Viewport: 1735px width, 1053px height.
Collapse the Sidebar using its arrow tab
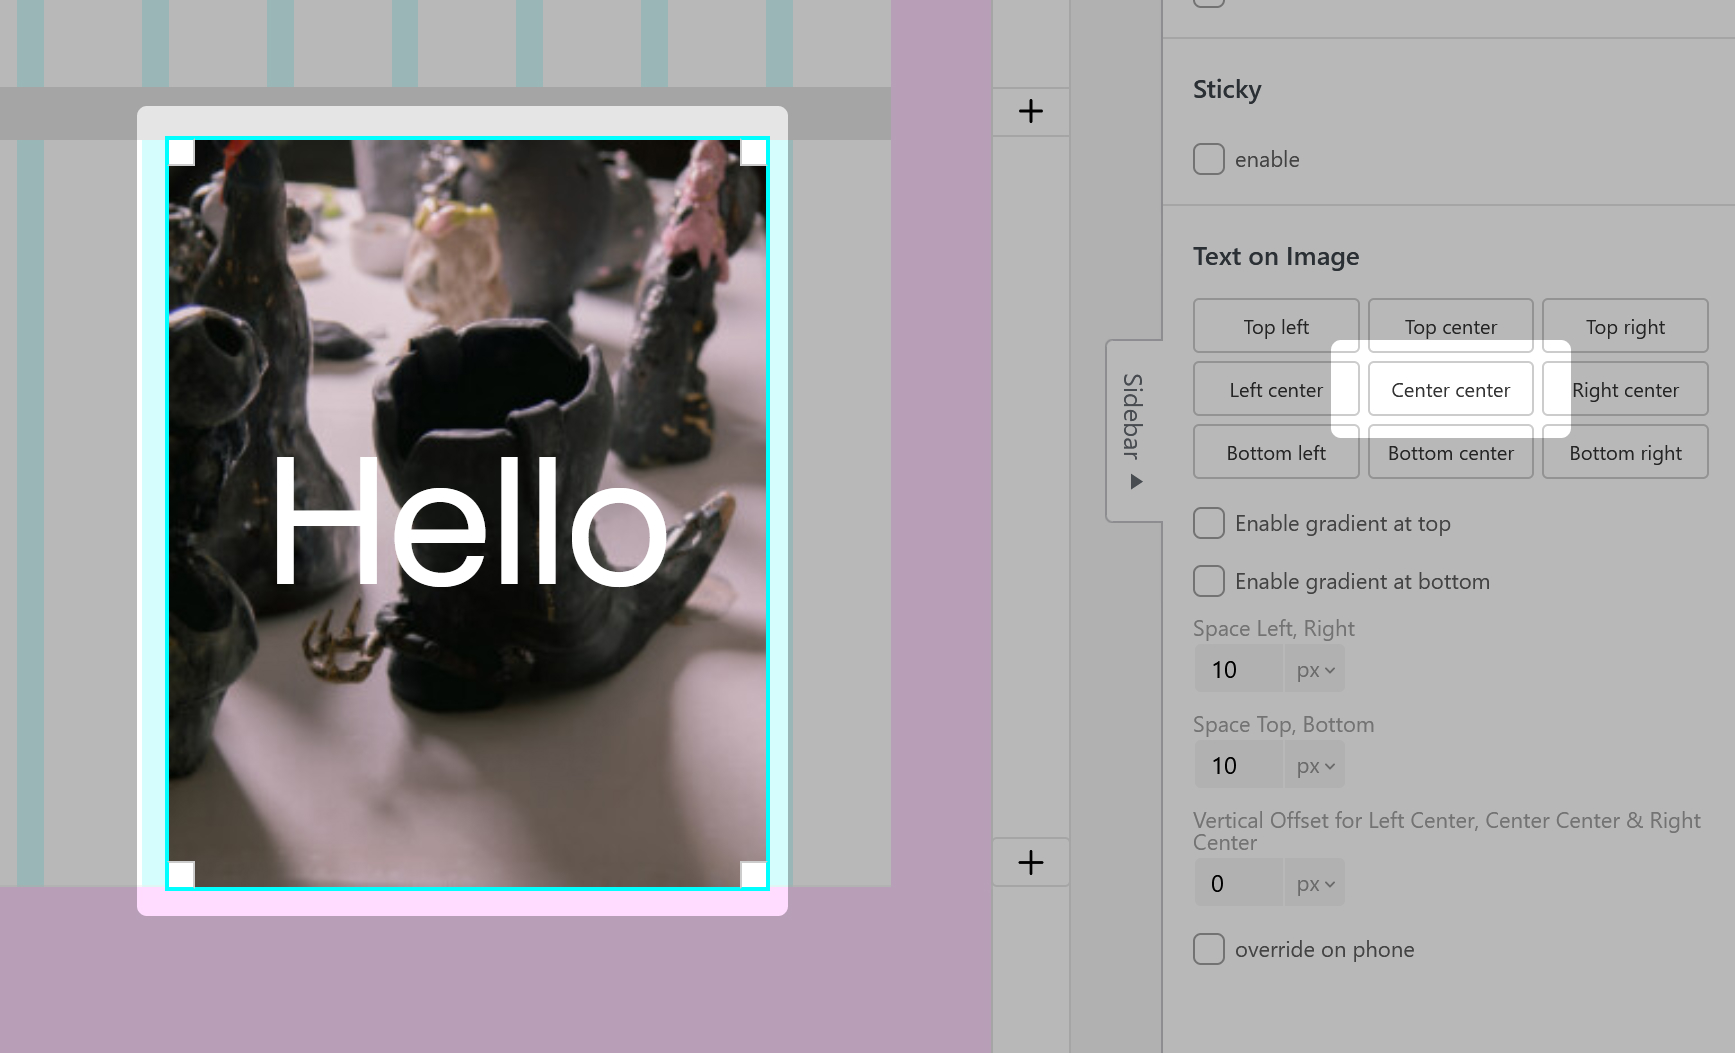1134,430
